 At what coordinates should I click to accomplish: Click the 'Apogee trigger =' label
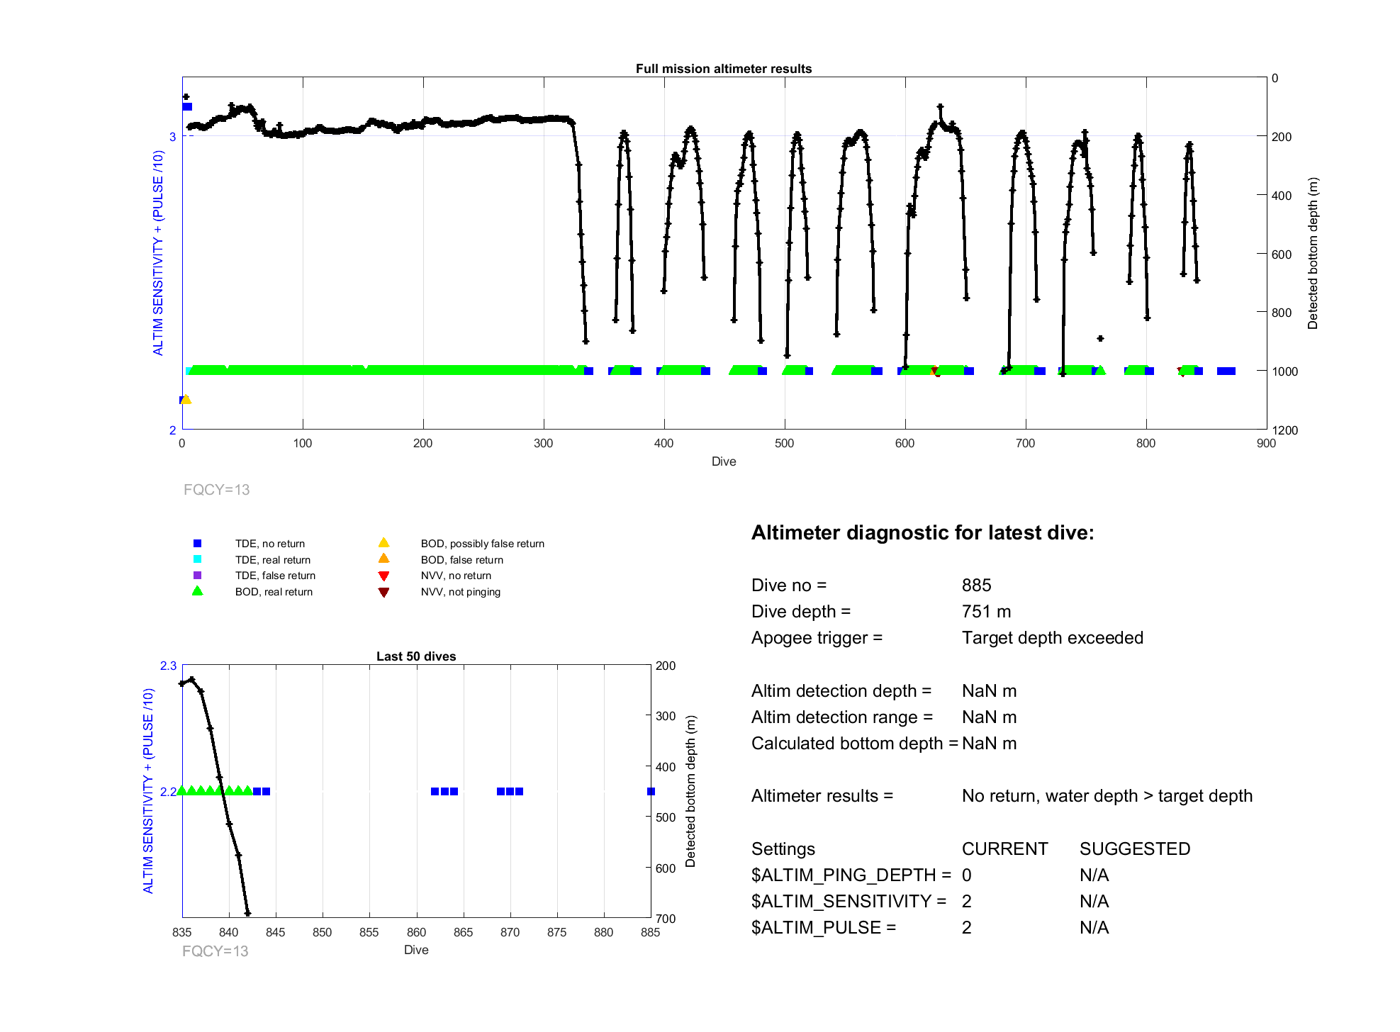pos(817,638)
